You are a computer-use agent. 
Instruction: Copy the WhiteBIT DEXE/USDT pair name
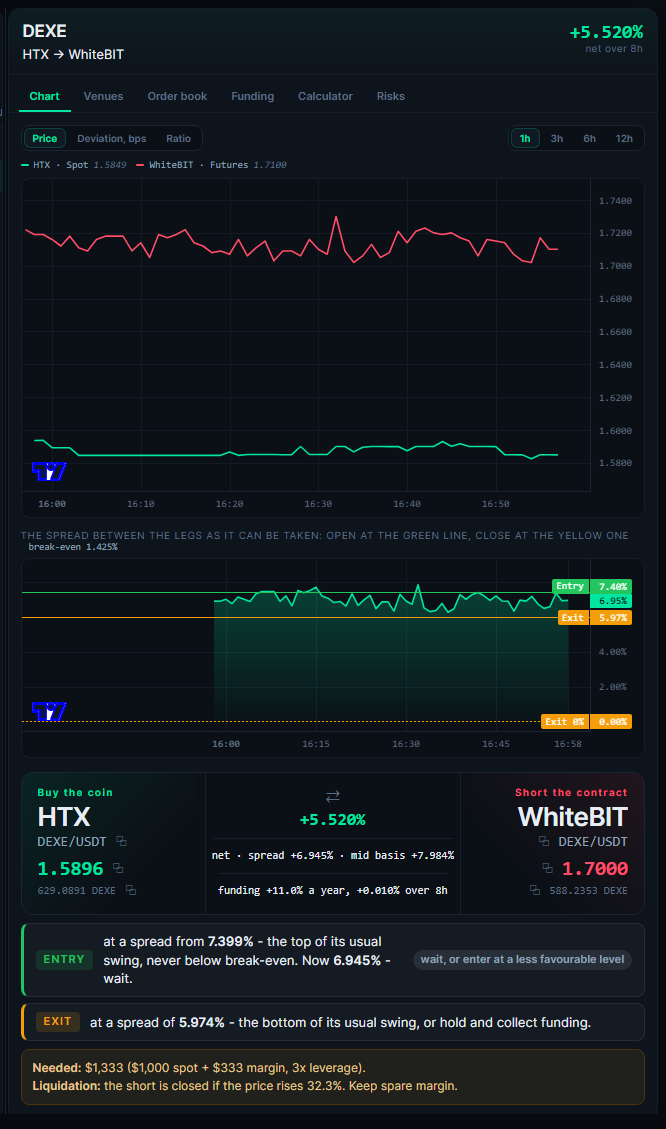[544, 841]
